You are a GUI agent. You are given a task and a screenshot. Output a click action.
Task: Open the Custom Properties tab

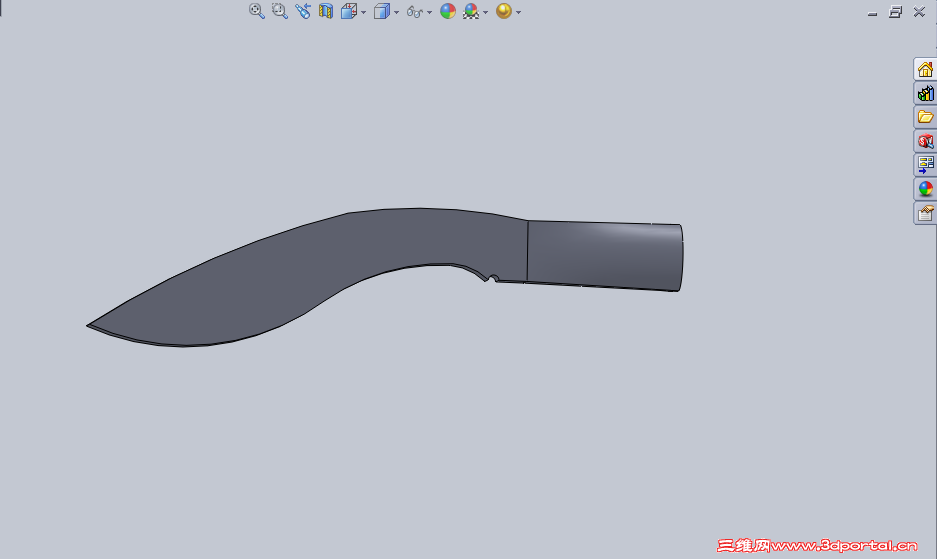[x=925, y=213]
